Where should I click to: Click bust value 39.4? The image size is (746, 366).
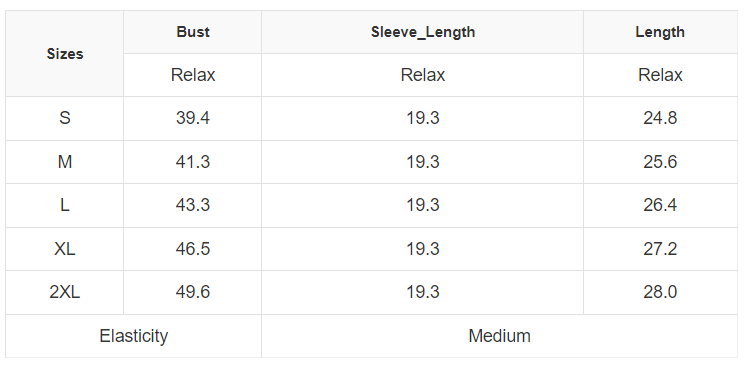point(193,118)
